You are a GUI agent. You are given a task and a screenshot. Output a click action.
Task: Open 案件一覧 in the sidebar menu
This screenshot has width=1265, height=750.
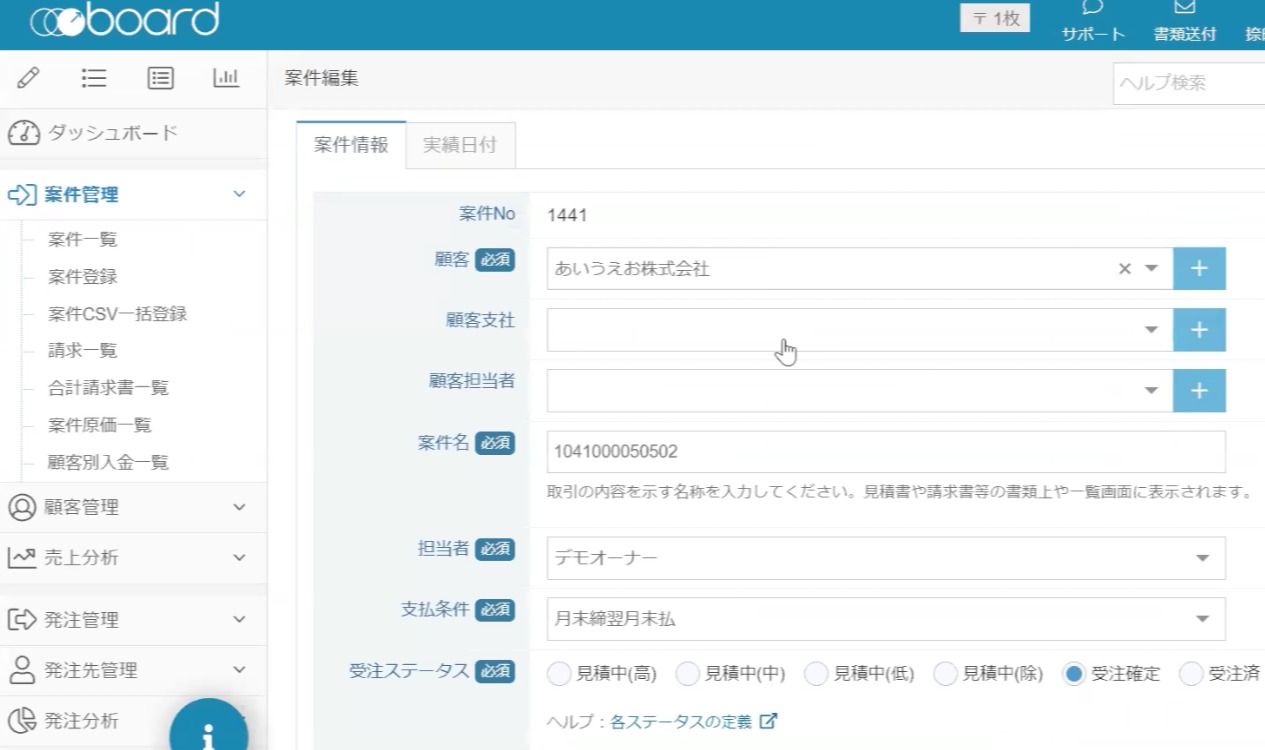point(83,240)
